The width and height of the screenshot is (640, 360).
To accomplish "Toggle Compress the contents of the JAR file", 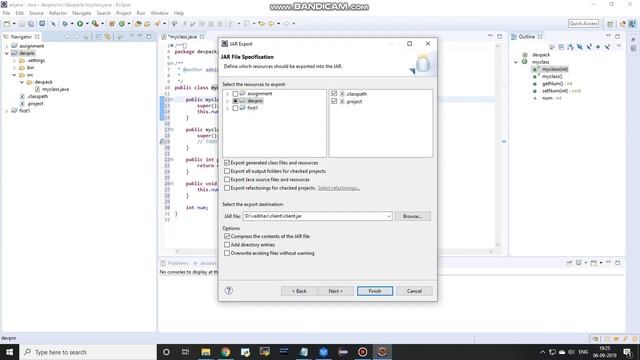I will coord(227,236).
